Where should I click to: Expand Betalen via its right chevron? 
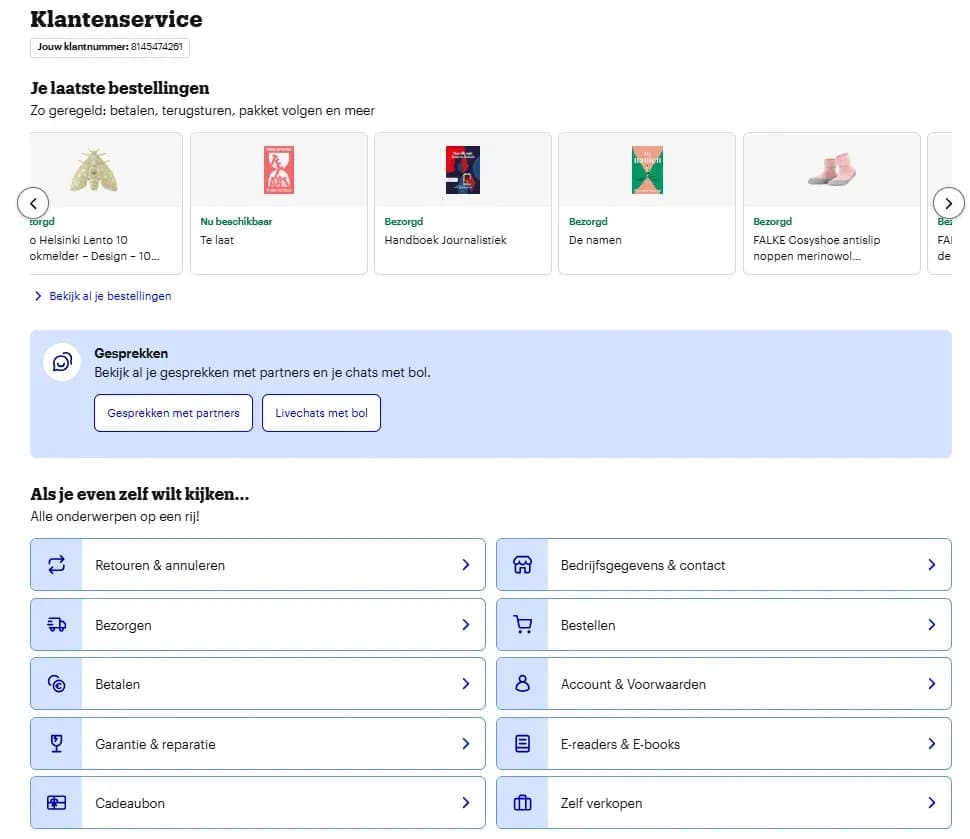pyautogui.click(x=466, y=684)
